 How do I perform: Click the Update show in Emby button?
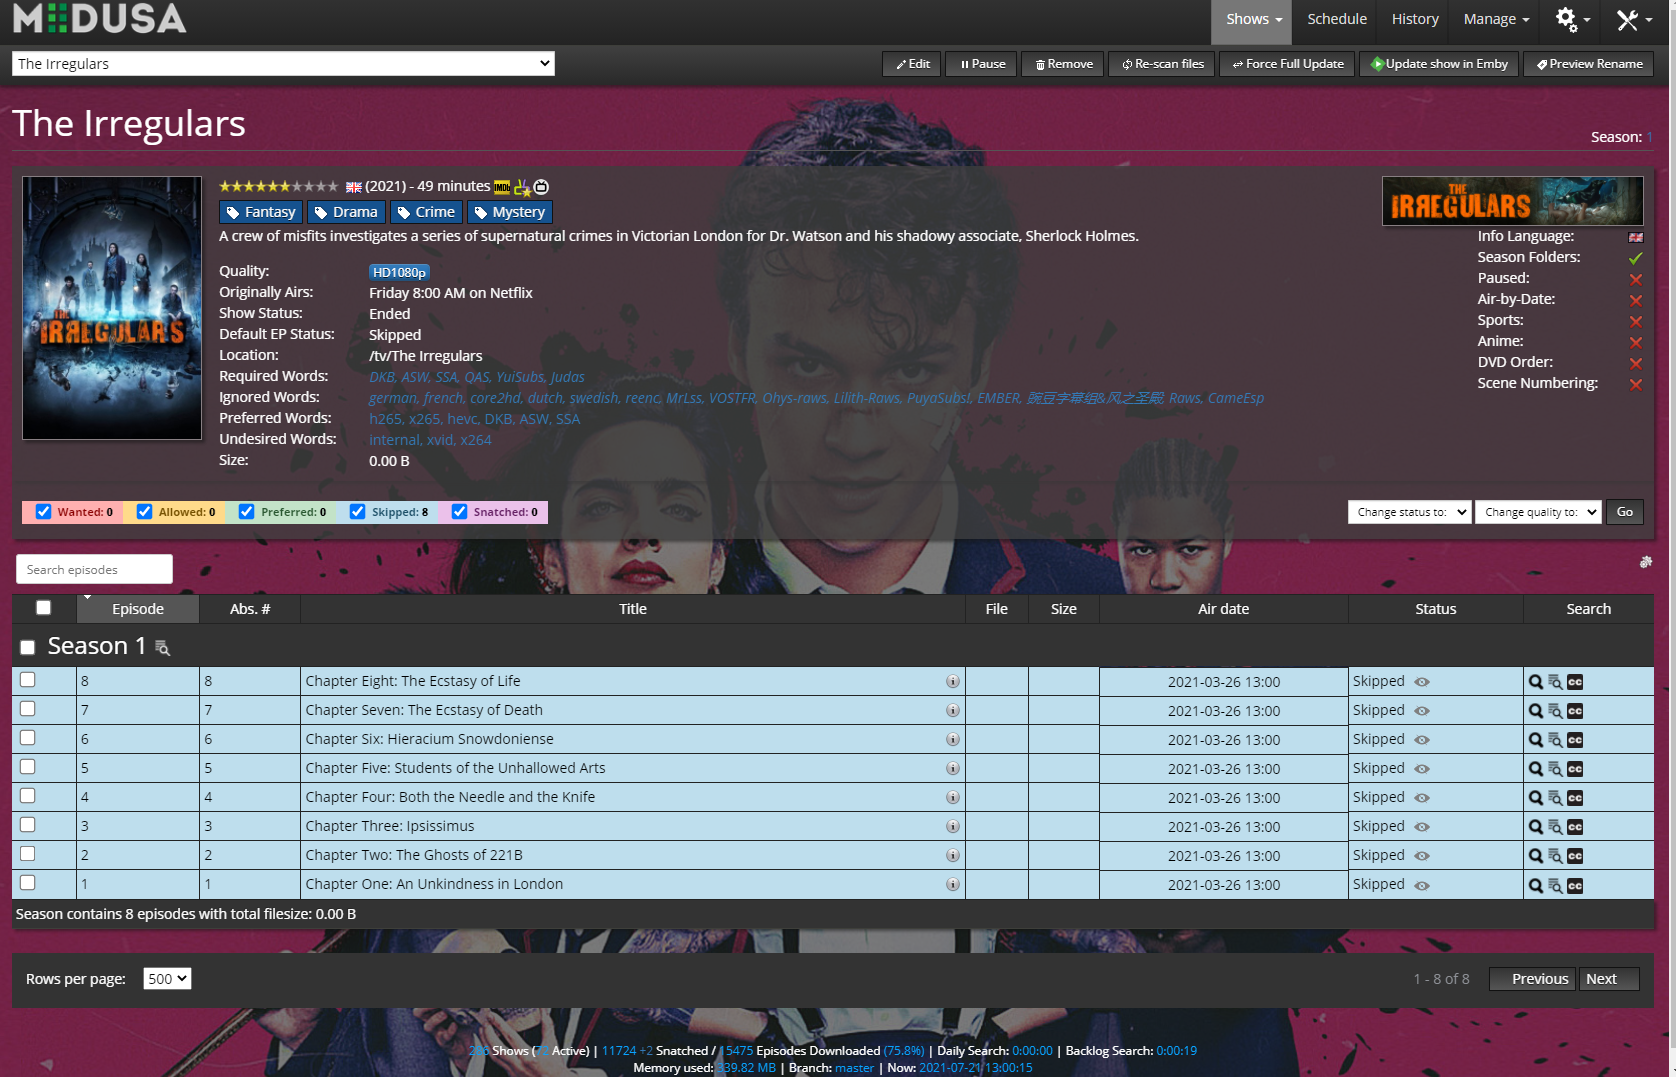[x=1438, y=63]
